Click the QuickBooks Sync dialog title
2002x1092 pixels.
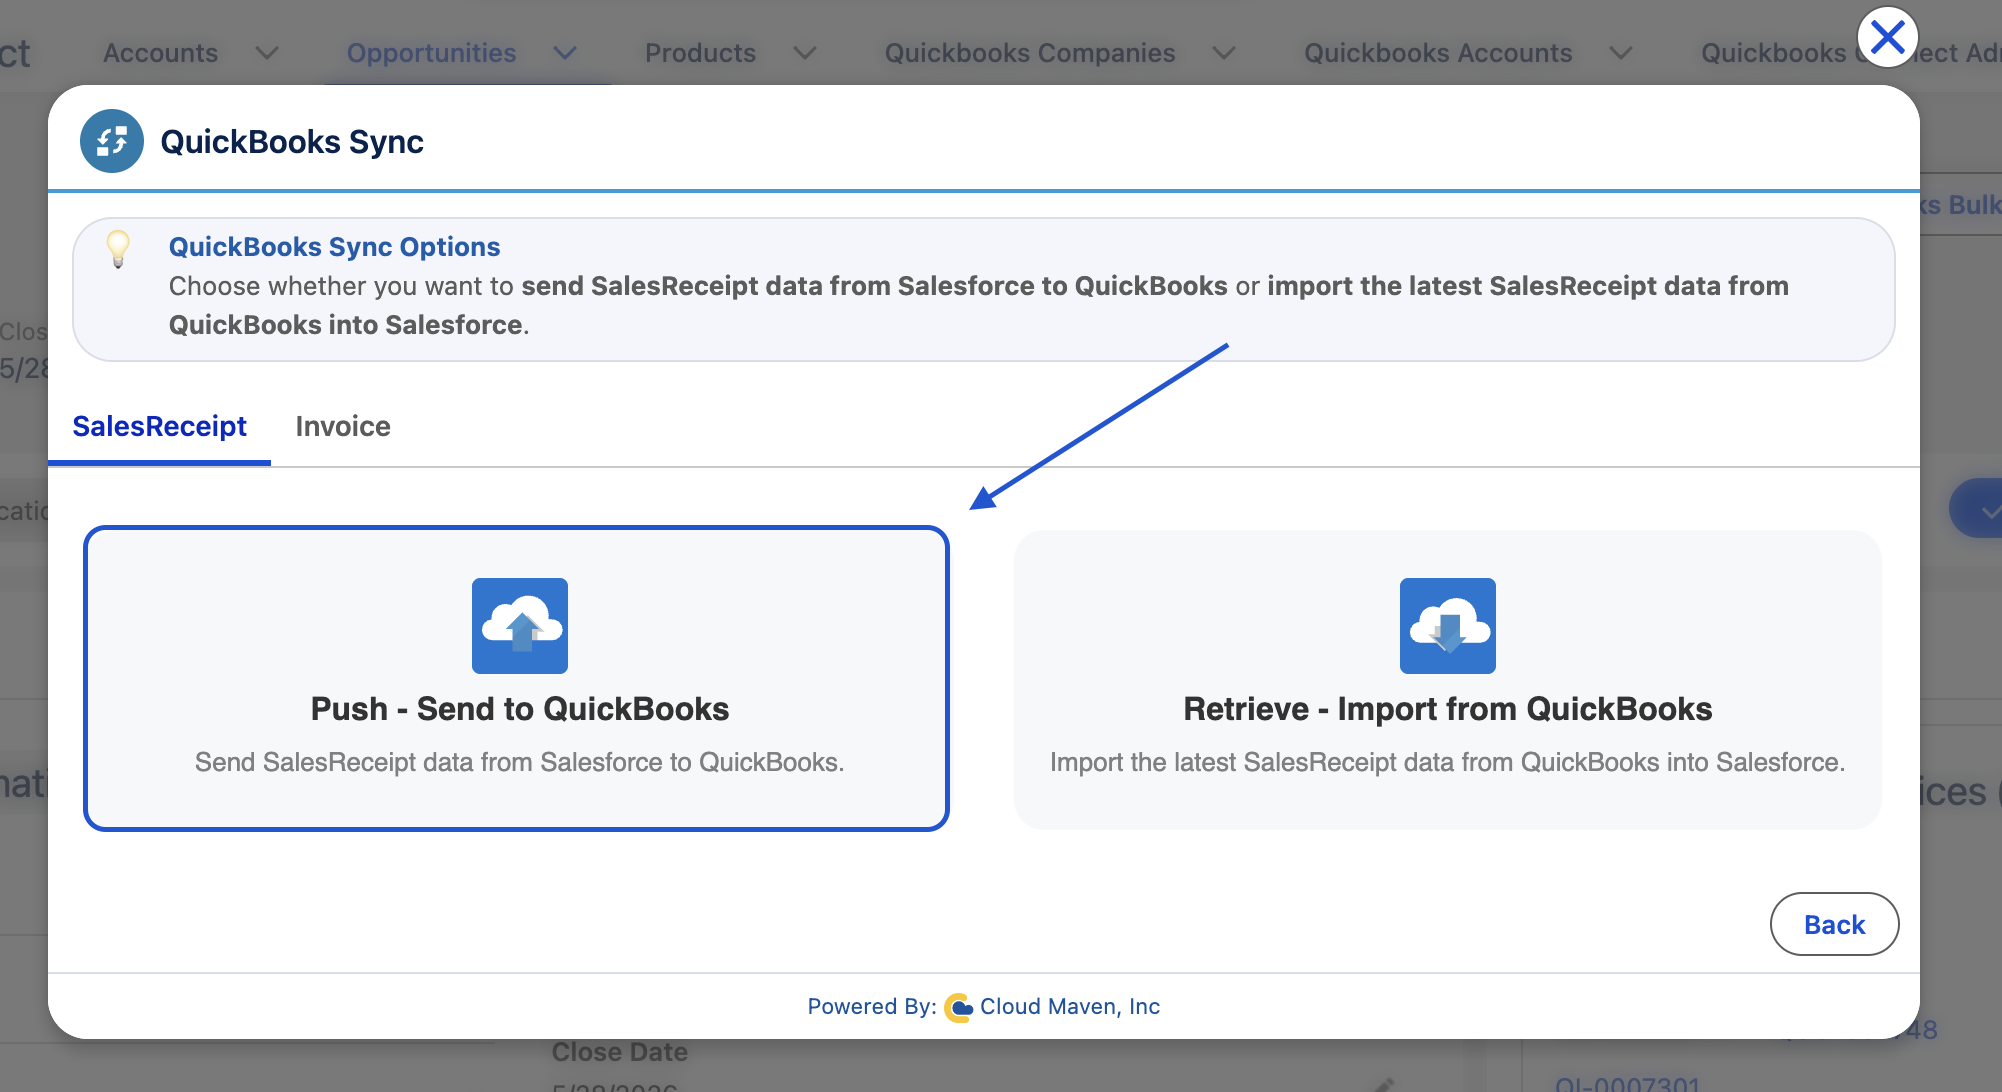[292, 142]
